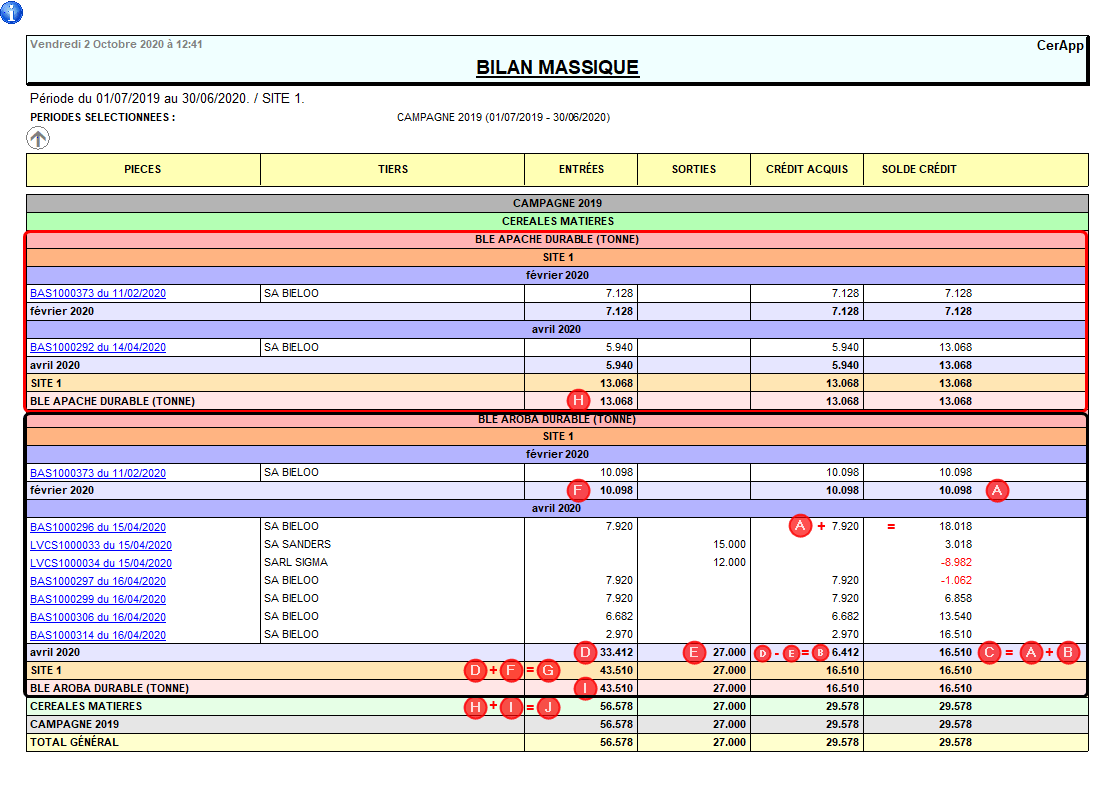
Task: Click the blue information icon at top-left
Action: [x=12, y=13]
